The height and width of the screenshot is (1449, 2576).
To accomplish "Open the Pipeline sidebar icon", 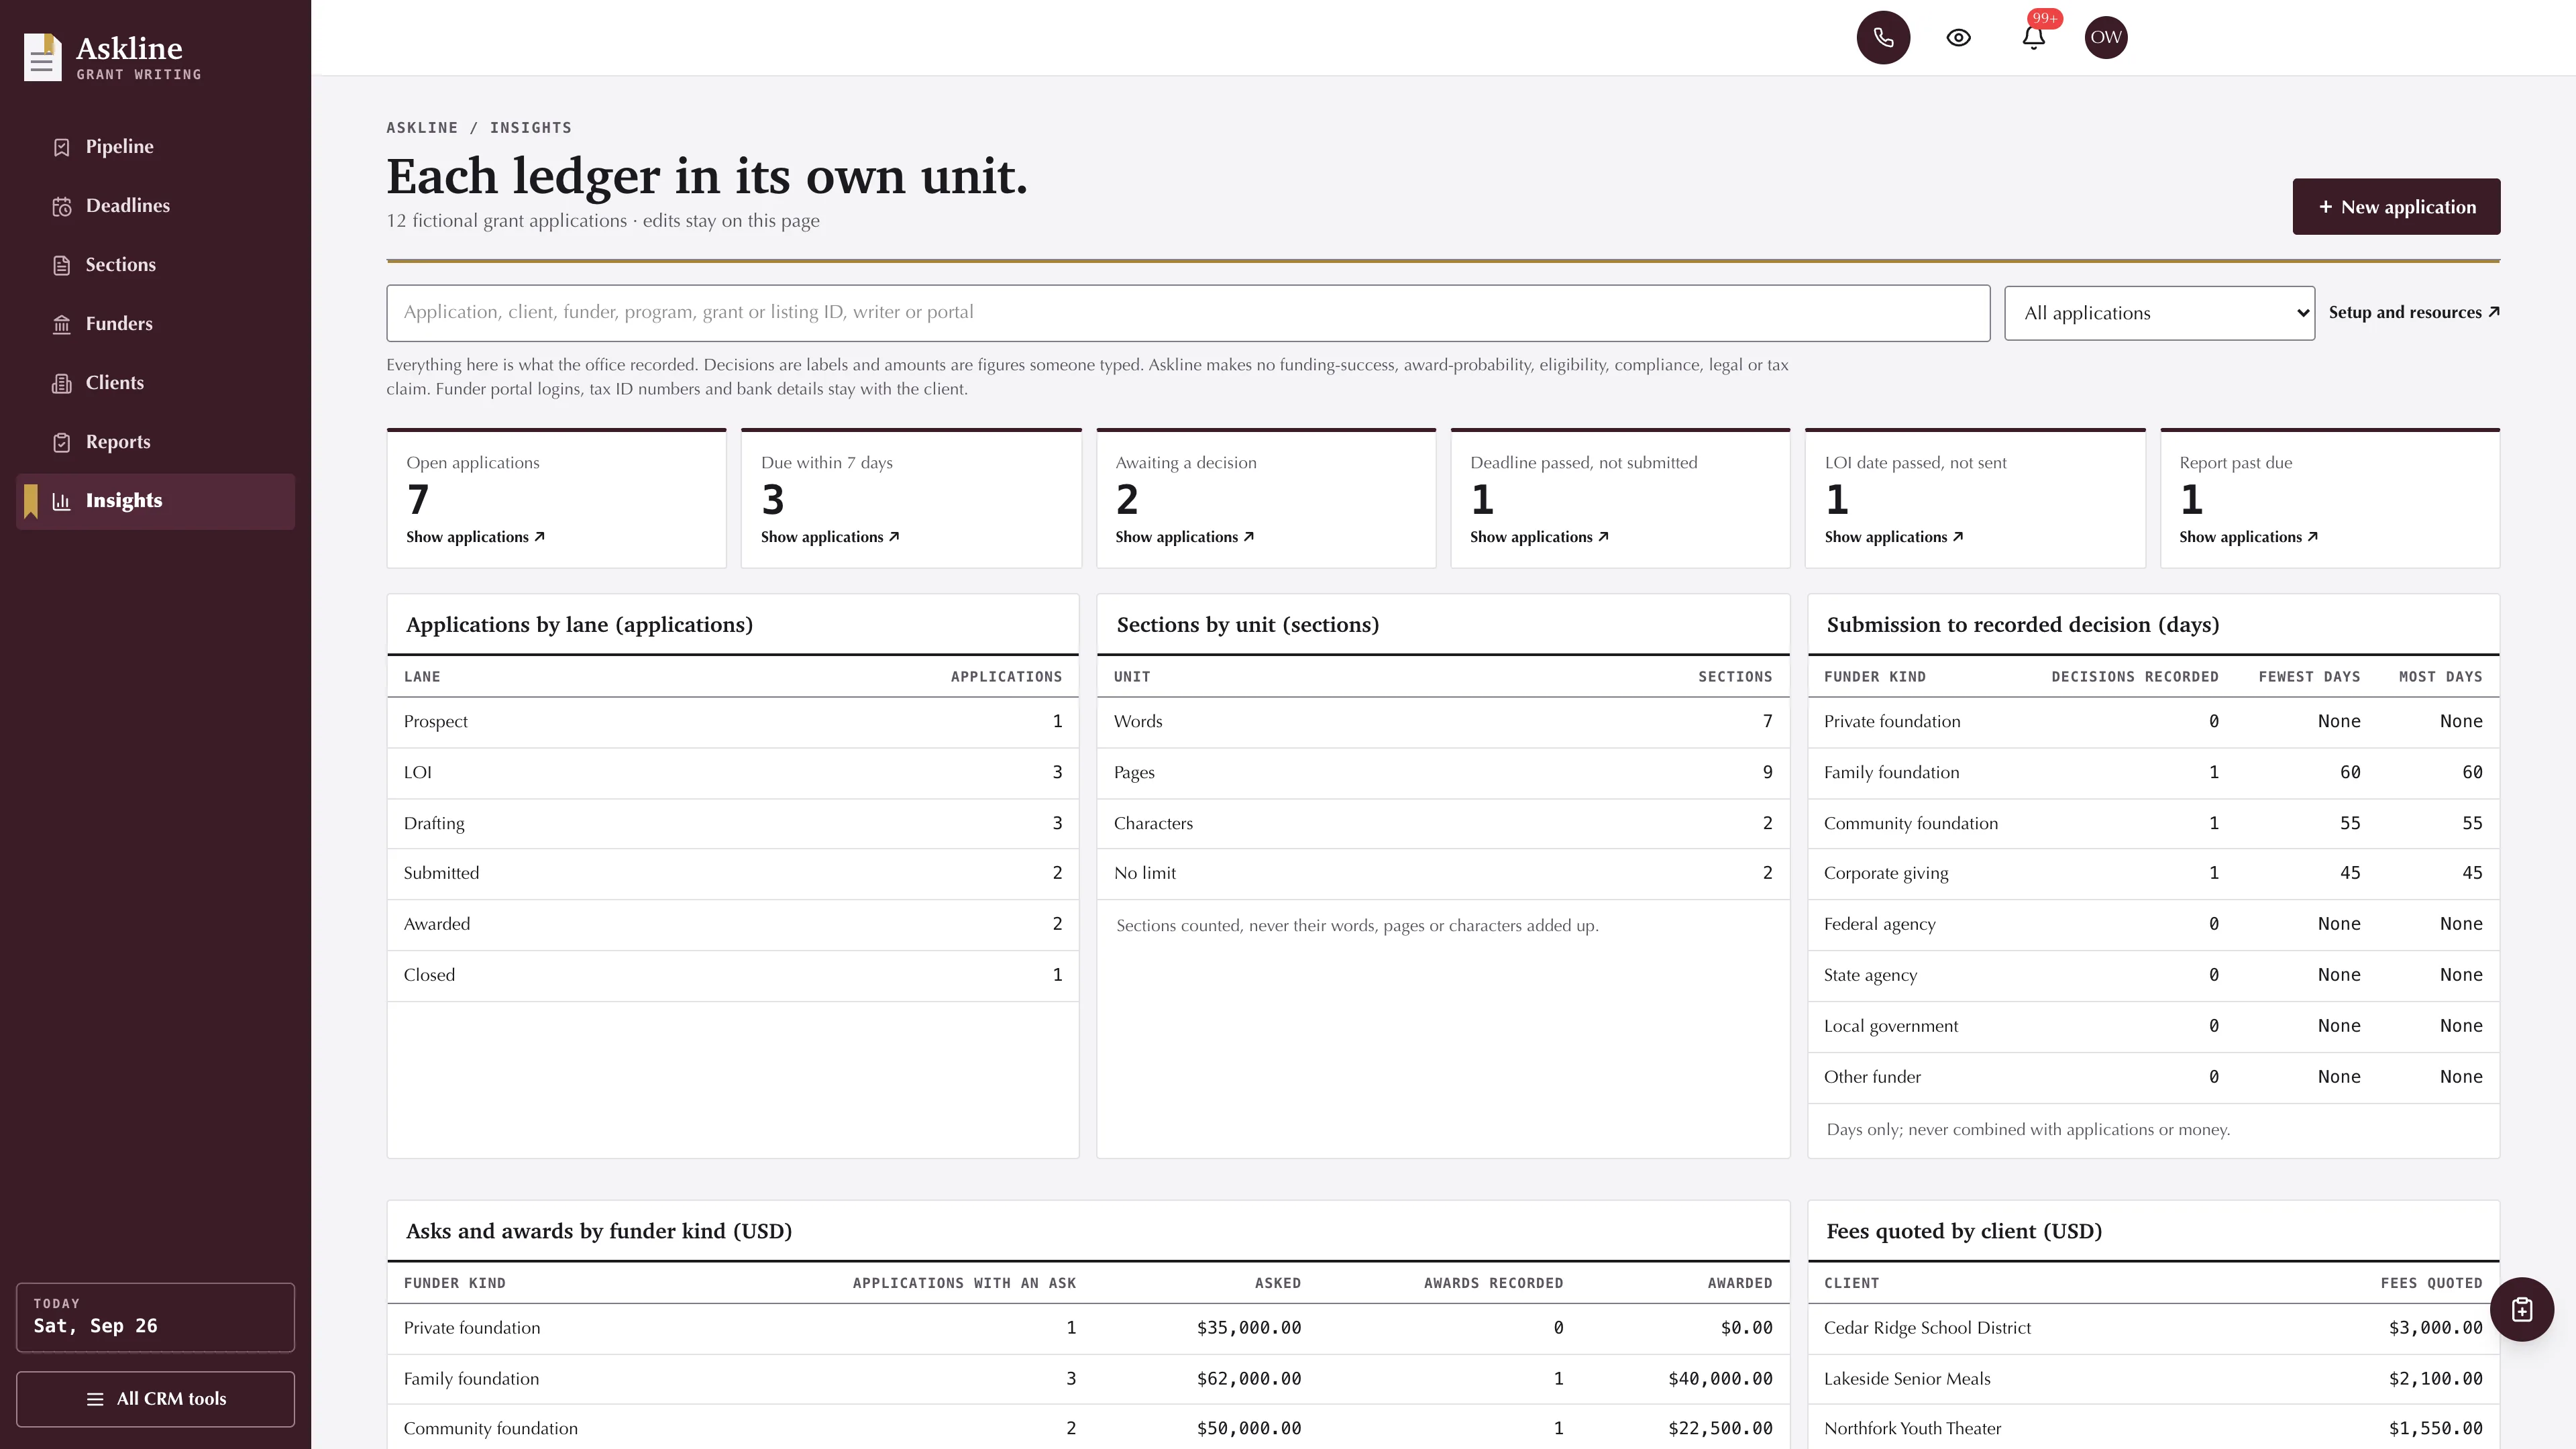I will (x=62, y=147).
